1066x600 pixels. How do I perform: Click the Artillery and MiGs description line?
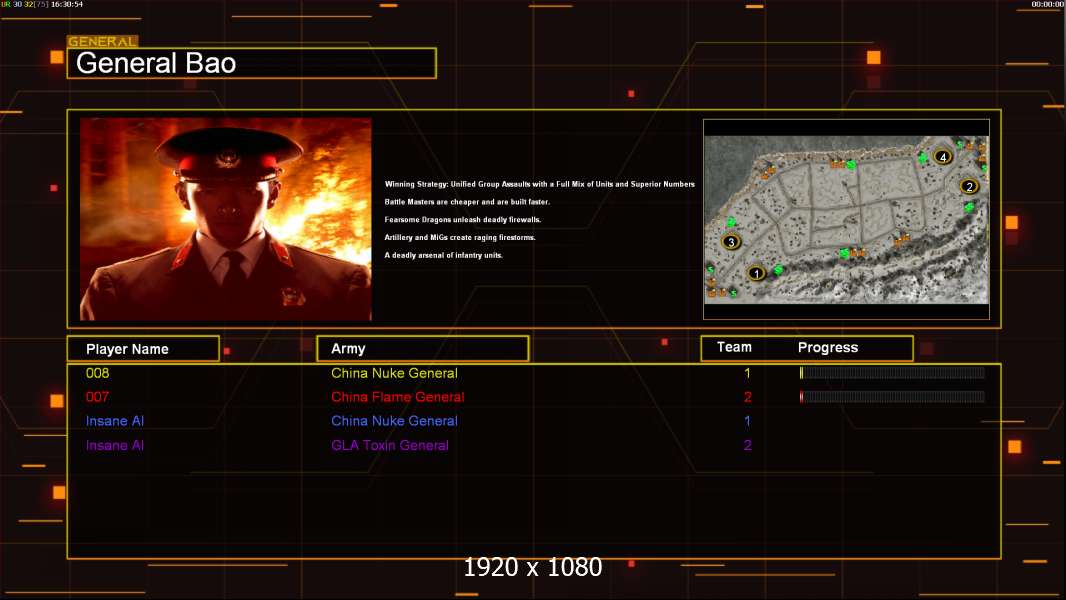[460, 237]
